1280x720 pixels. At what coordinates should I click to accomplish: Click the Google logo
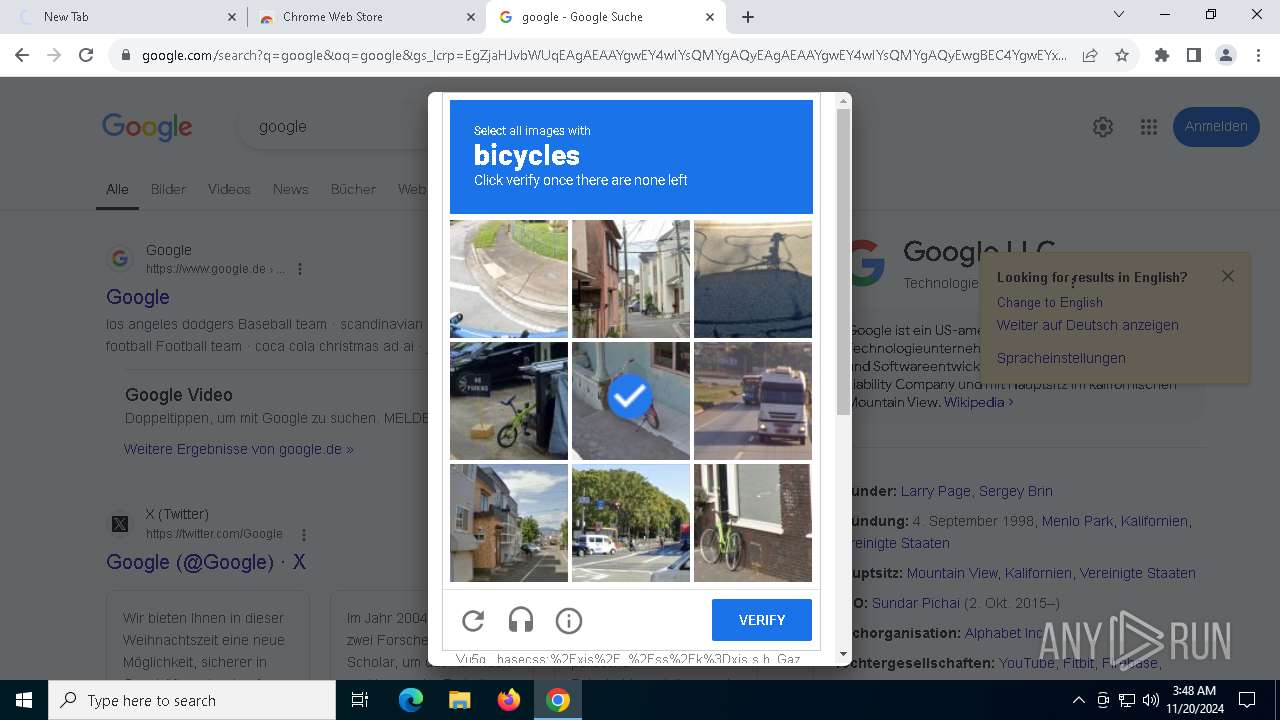[x=147, y=127]
